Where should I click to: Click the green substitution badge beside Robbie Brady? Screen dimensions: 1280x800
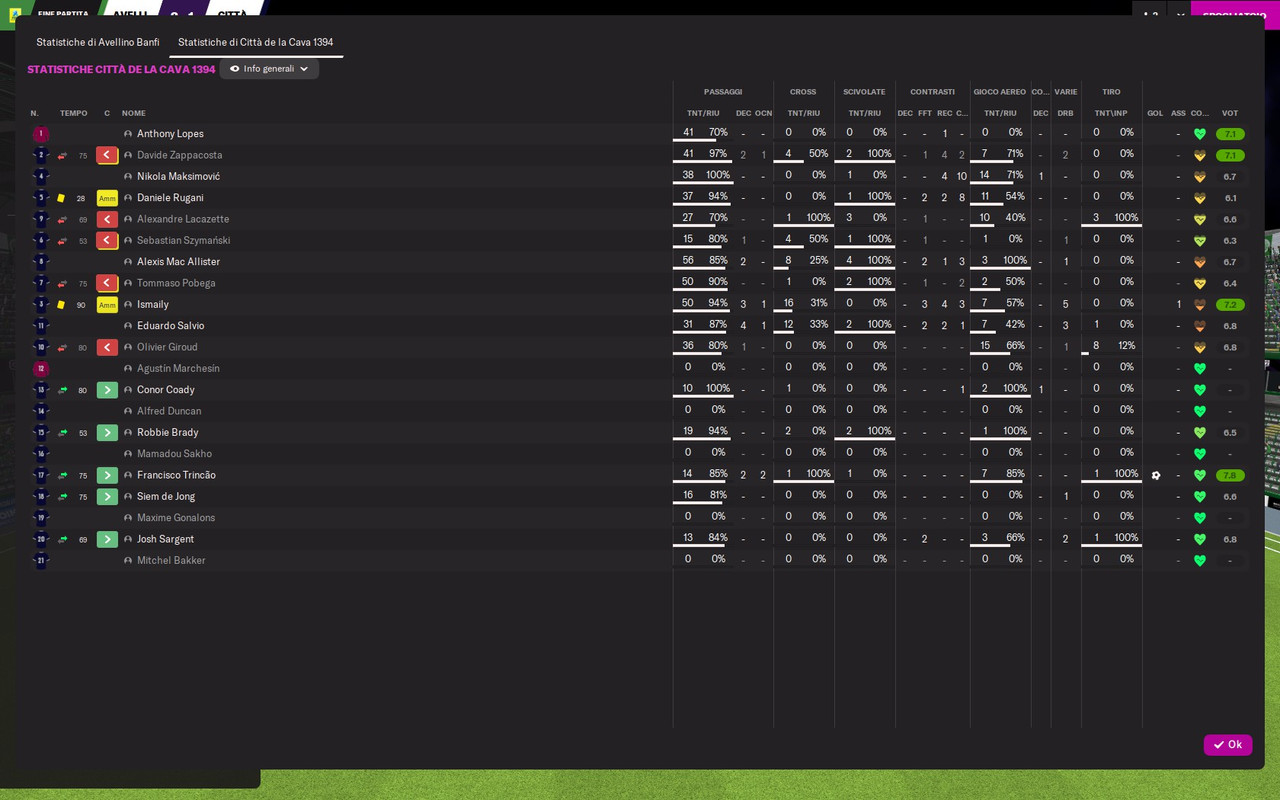[107, 433]
